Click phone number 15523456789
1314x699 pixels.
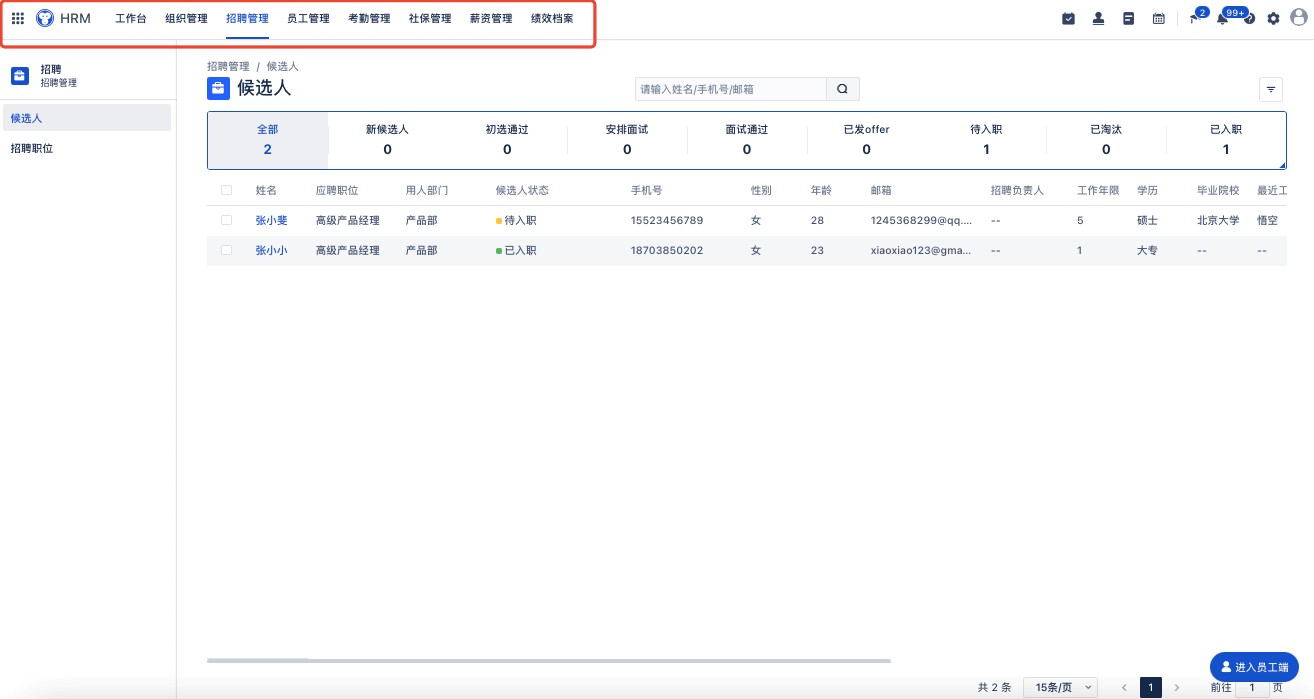[667, 220]
